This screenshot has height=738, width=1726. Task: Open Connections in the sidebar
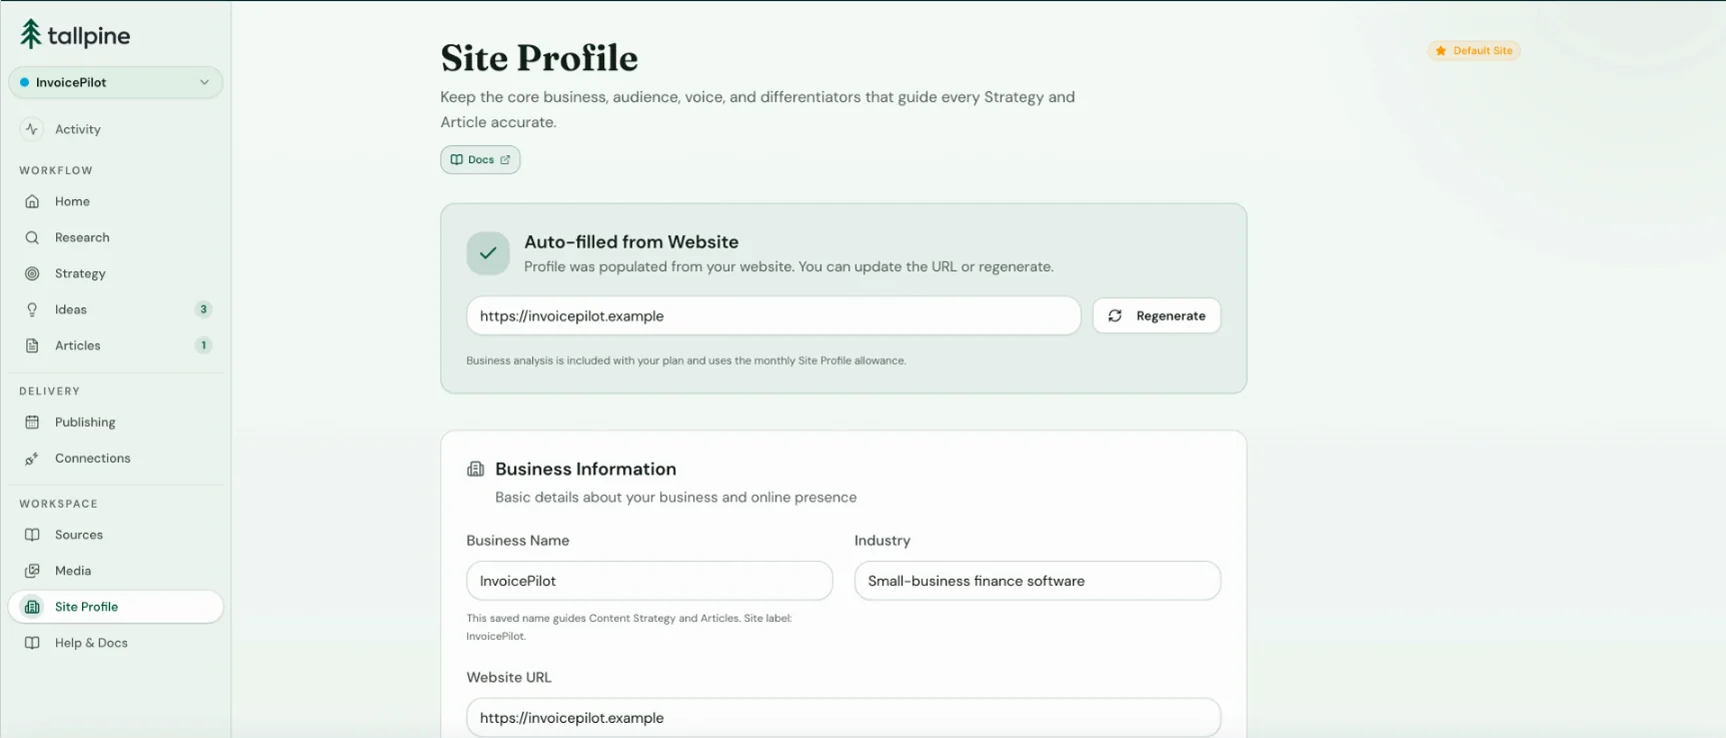[116, 458]
